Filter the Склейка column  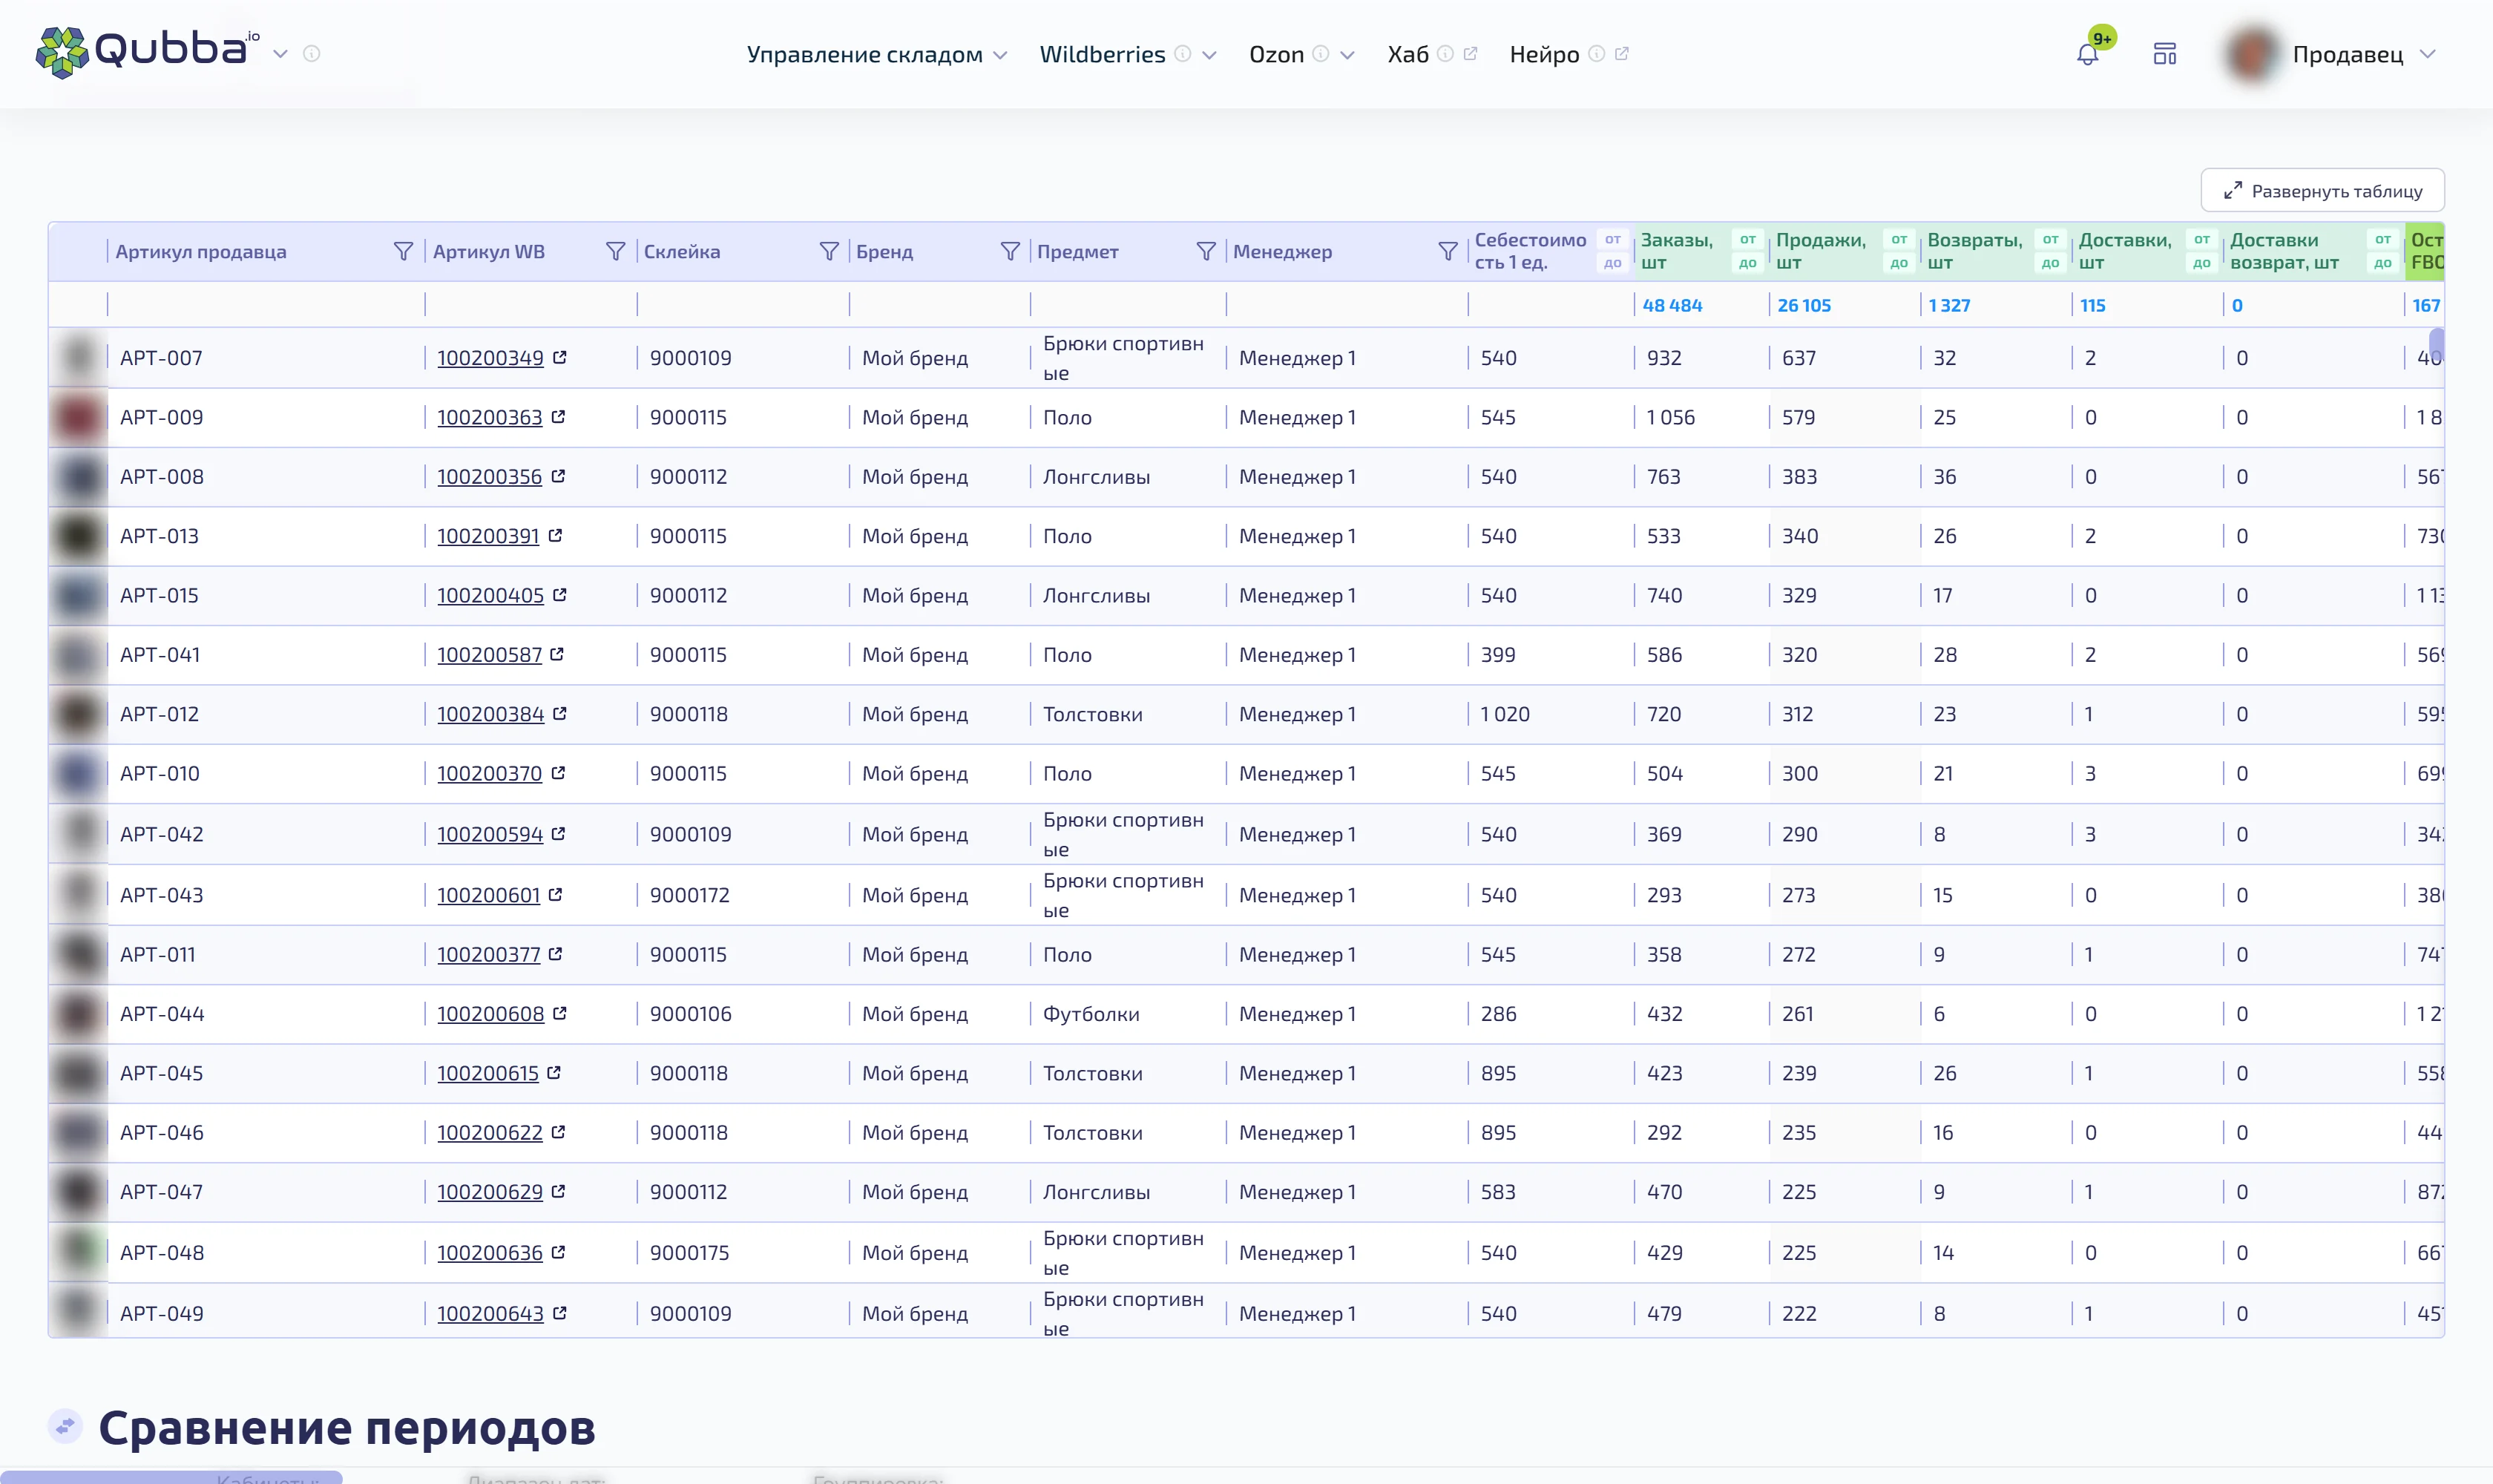[x=829, y=251]
